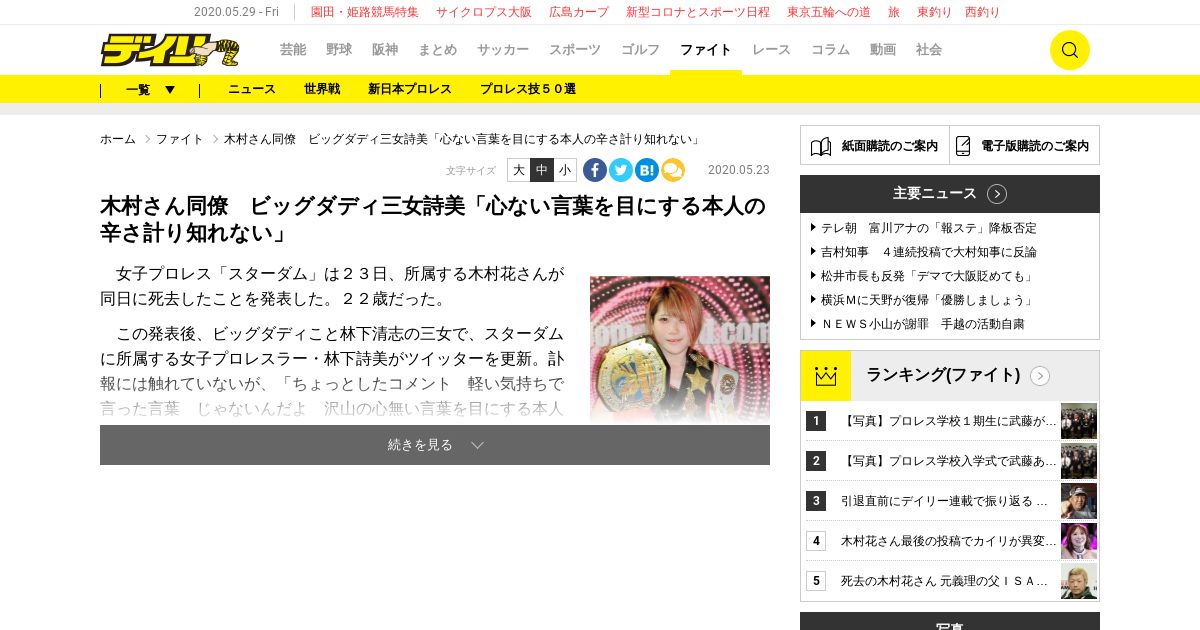Set text size to 小

pos(565,170)
